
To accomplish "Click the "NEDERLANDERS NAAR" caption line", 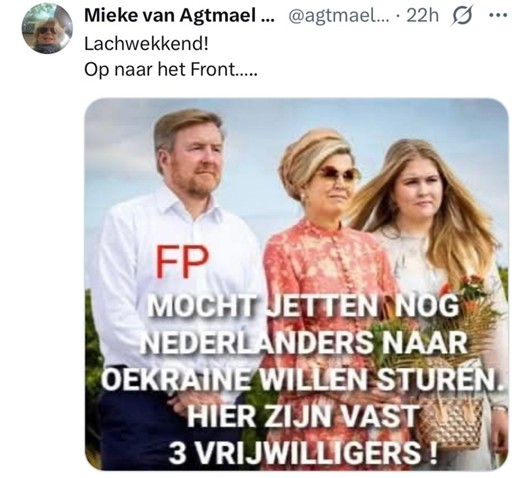I will 304,343.
